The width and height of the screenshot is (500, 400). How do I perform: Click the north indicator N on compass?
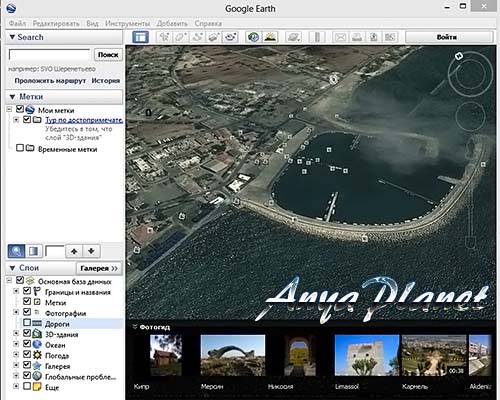459,56
